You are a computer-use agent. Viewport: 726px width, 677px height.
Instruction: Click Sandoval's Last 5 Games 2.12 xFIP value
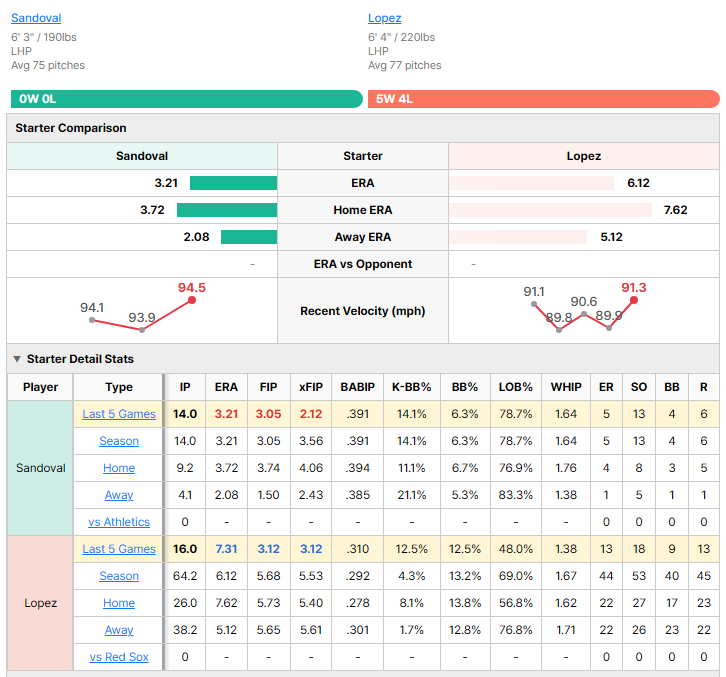coord(311,414)
